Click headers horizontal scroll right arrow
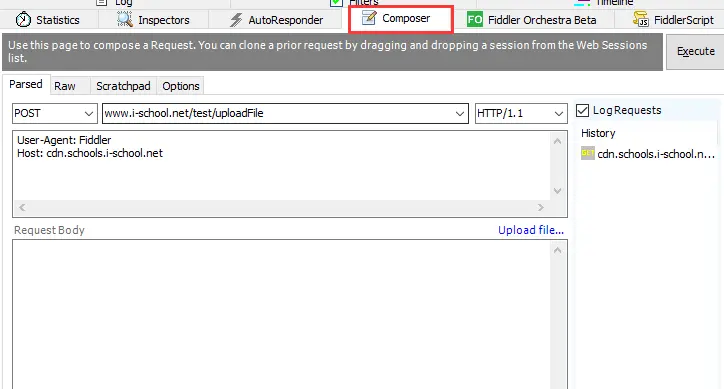This screenshot has width=724, height=389. 541,207
